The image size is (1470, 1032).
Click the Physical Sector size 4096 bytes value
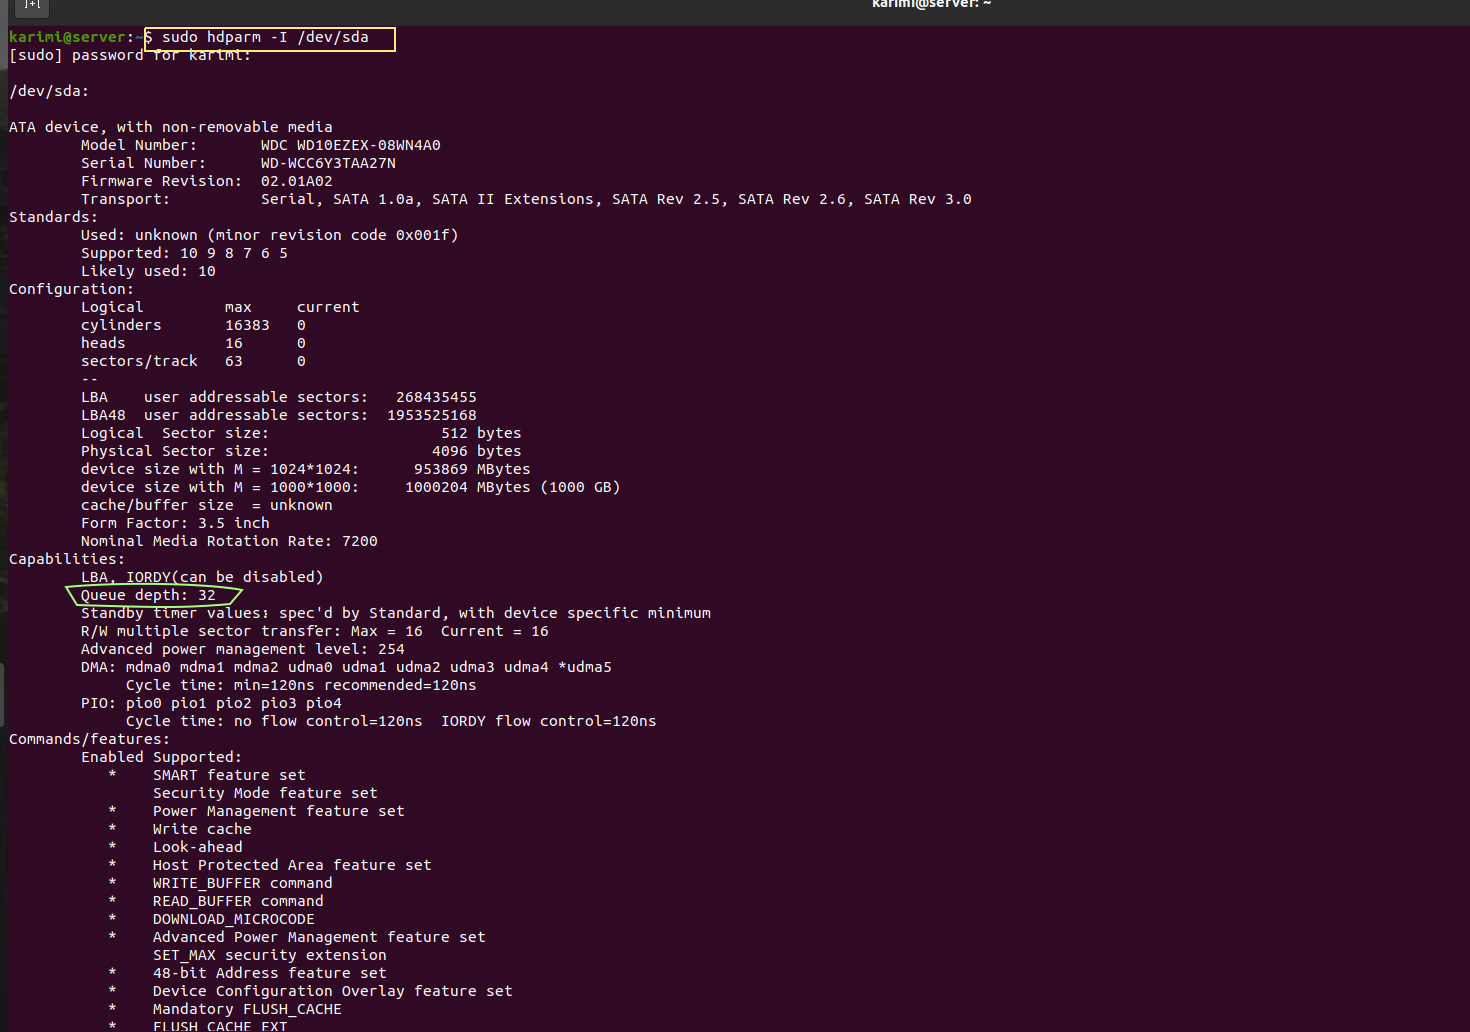pos(476,452)
